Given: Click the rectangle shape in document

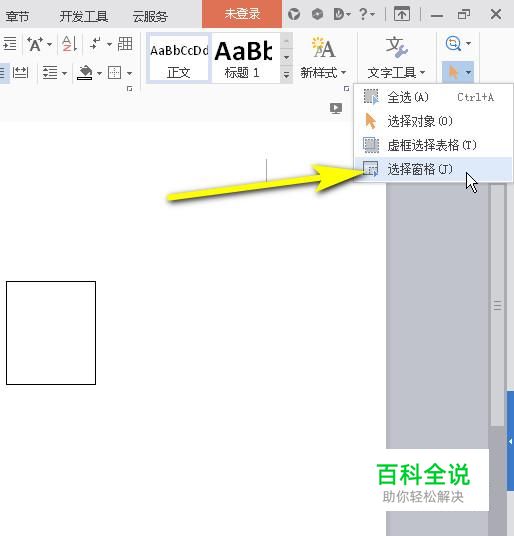Looking at the screenshot, I should click(x=51, y=333).
